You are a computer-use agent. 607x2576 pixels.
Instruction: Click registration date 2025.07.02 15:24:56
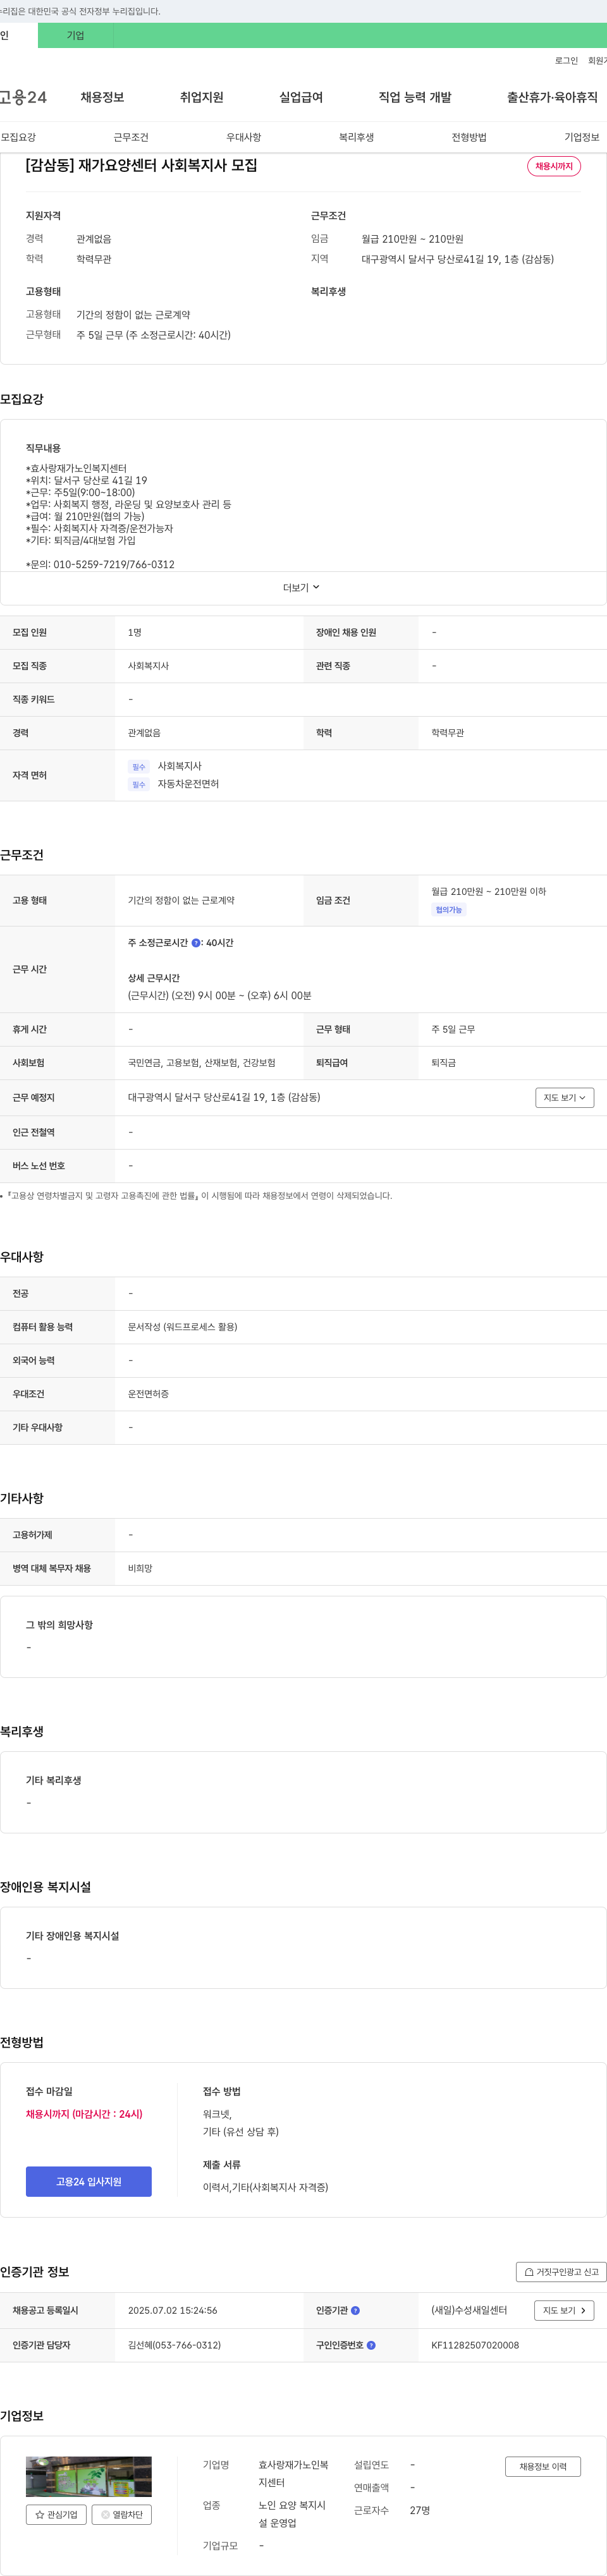pyautogui.click(x=173, y=2310)
